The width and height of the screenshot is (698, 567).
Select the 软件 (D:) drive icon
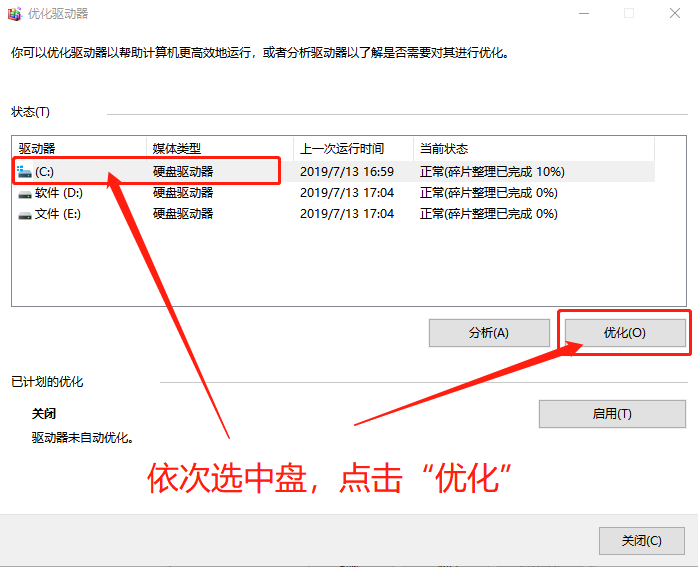[25, 193]
